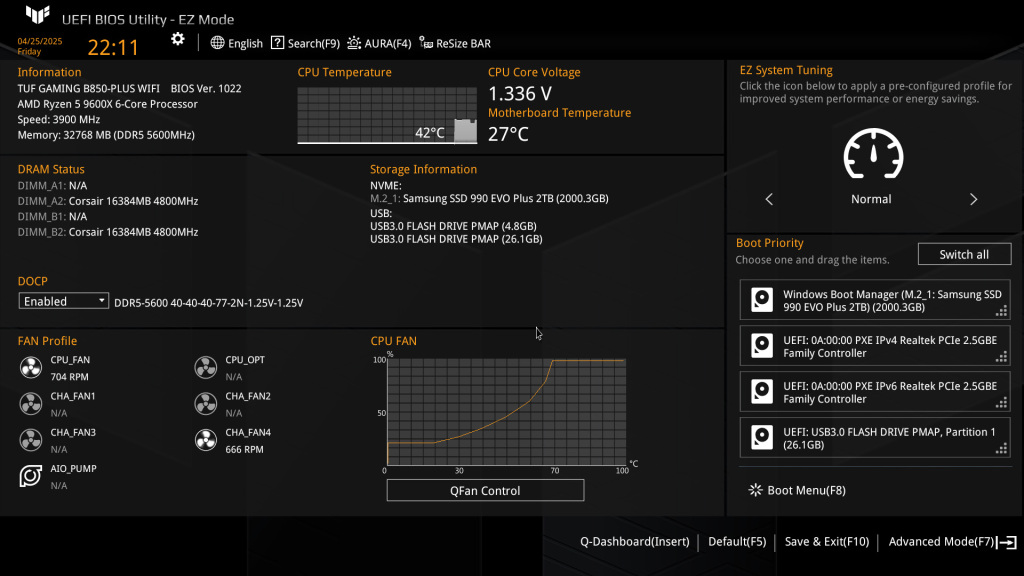Viewport: 1024px width, 576px height.
Task: Click the 04/25/2025 date text
Action: (40, 41)
